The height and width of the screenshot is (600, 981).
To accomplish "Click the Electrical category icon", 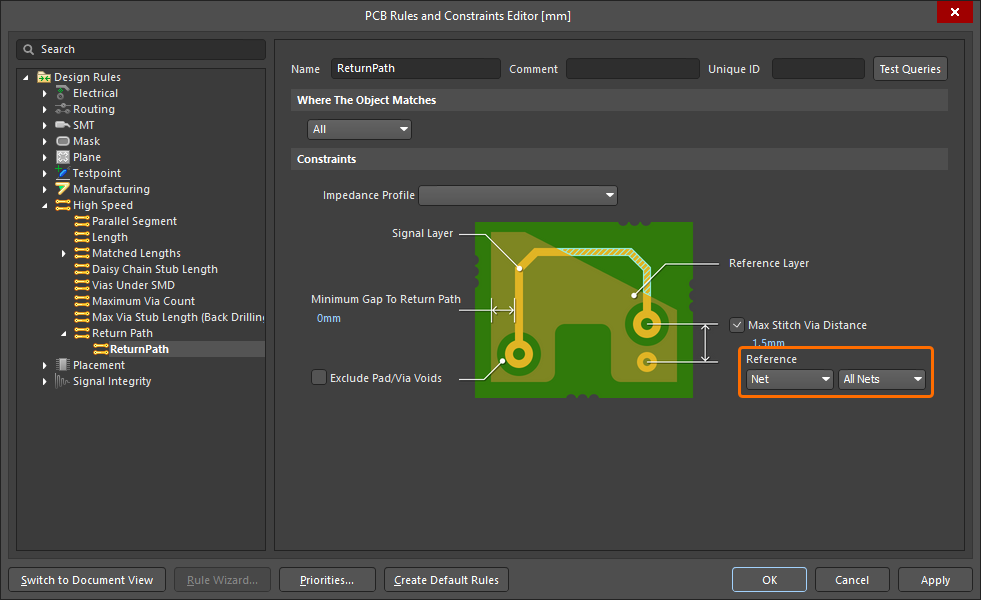I will coord(63,93).
